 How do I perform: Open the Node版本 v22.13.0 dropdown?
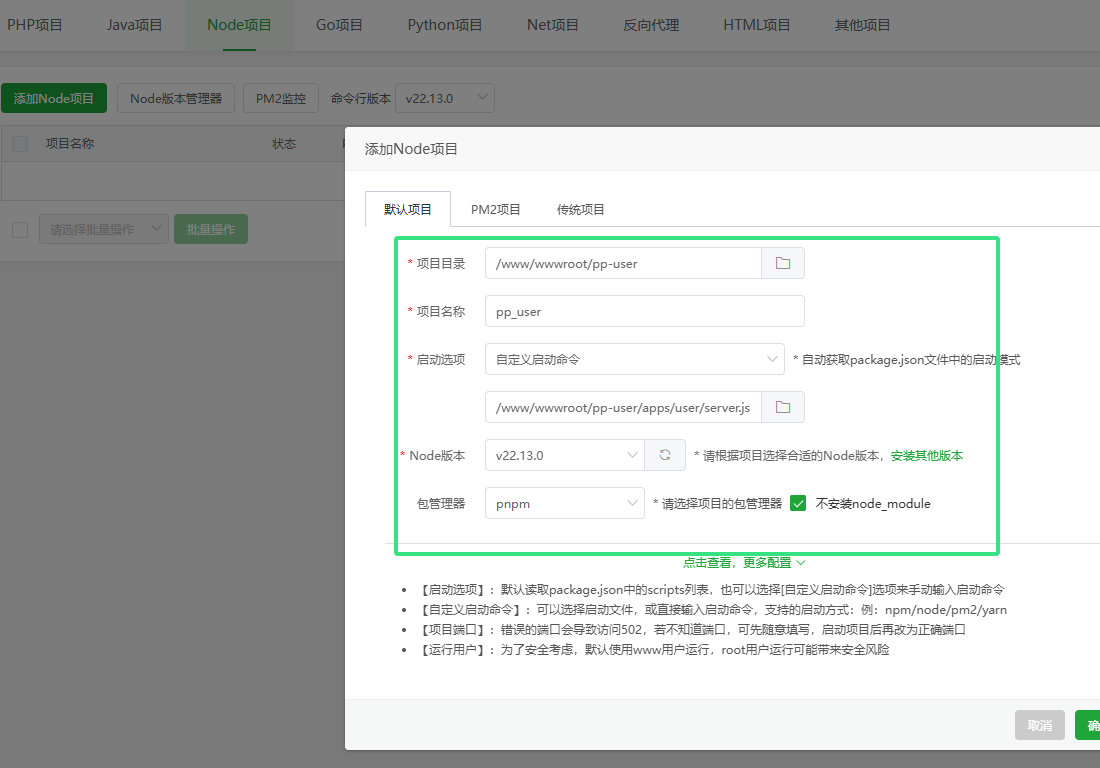click(x=565, y=455)
